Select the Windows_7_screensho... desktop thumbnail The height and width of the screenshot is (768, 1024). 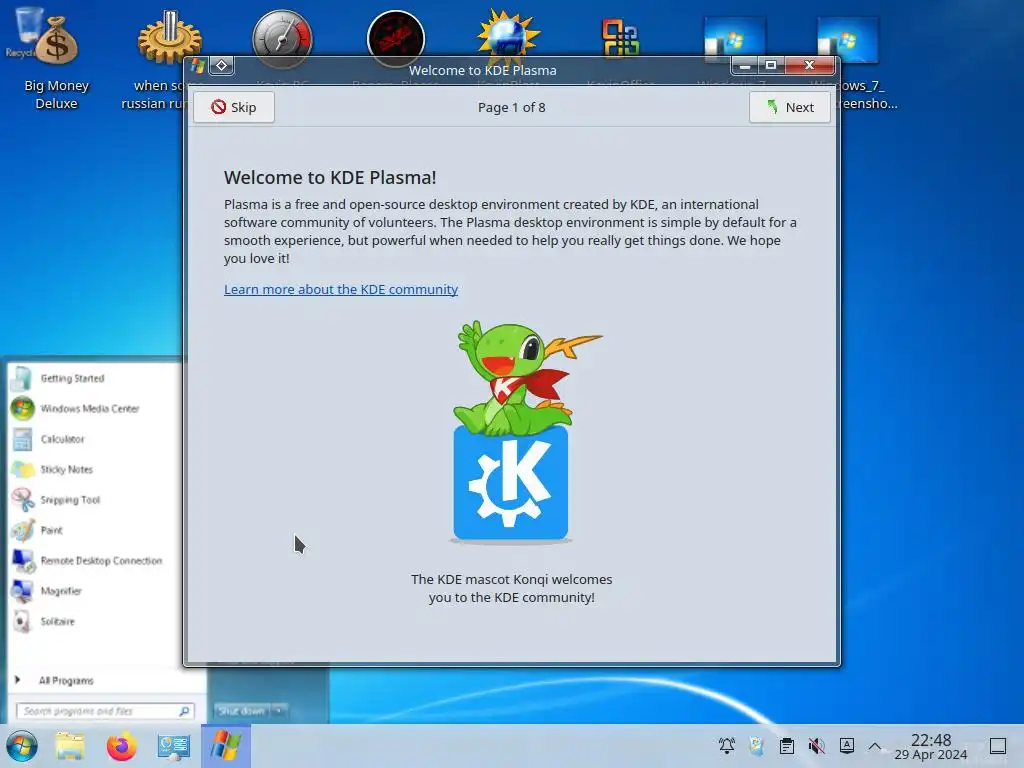848,40
